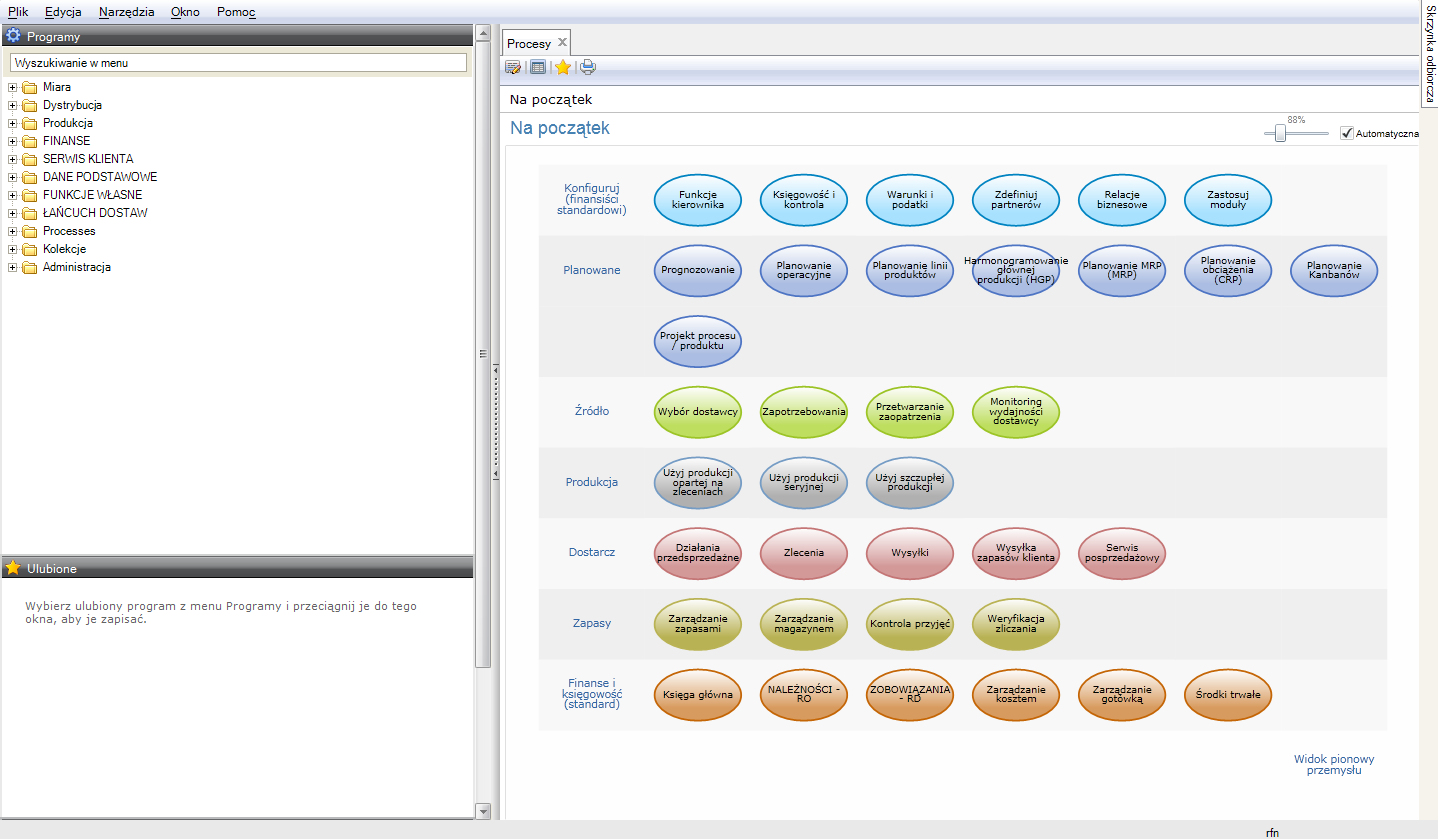Click the Widok pionowy przemysłu link
Image resolution: width=1438 pixels, height=839 pixels.
click(x=1334, y=764)
